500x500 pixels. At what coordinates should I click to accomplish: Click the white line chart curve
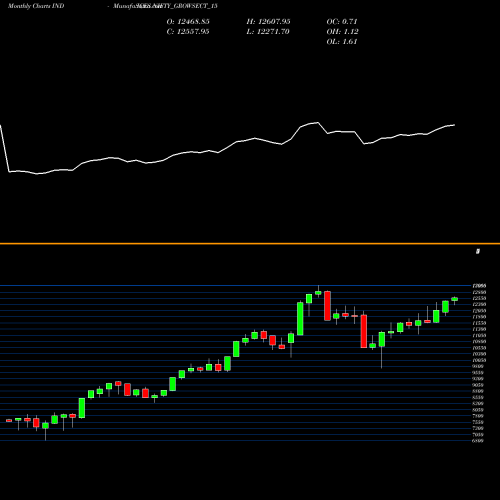(227, 149)
